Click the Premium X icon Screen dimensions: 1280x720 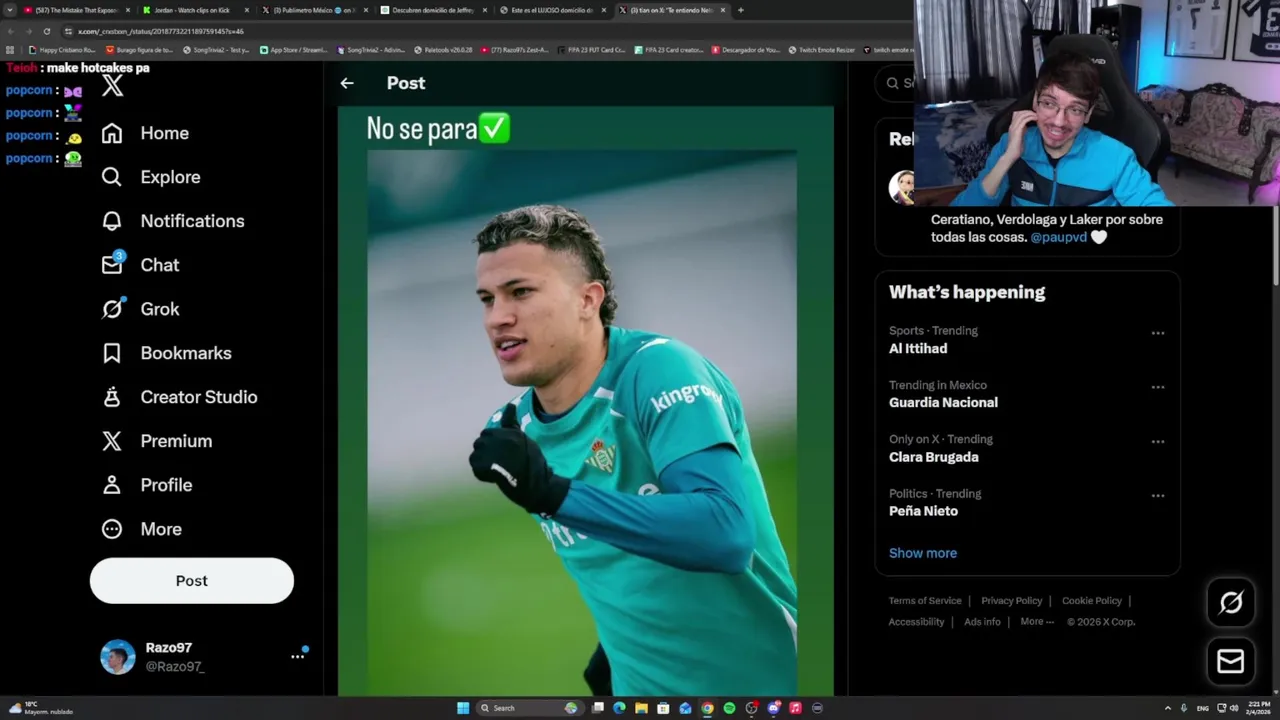(112, 441)
